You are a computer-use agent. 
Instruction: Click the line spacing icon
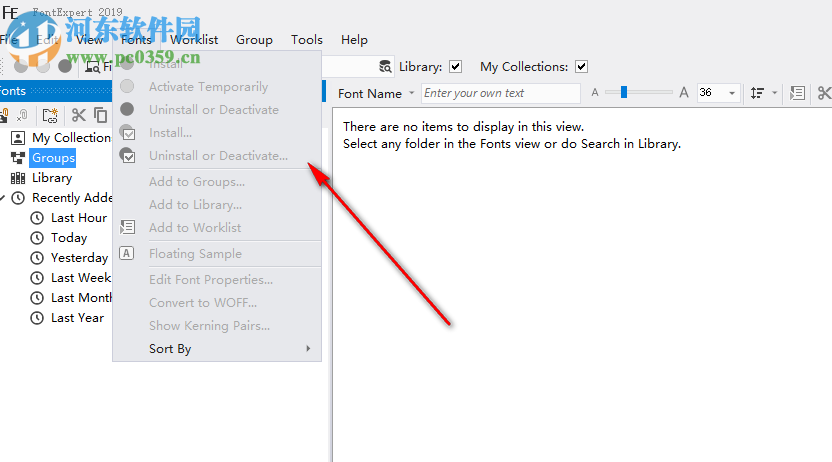[757, 93]
